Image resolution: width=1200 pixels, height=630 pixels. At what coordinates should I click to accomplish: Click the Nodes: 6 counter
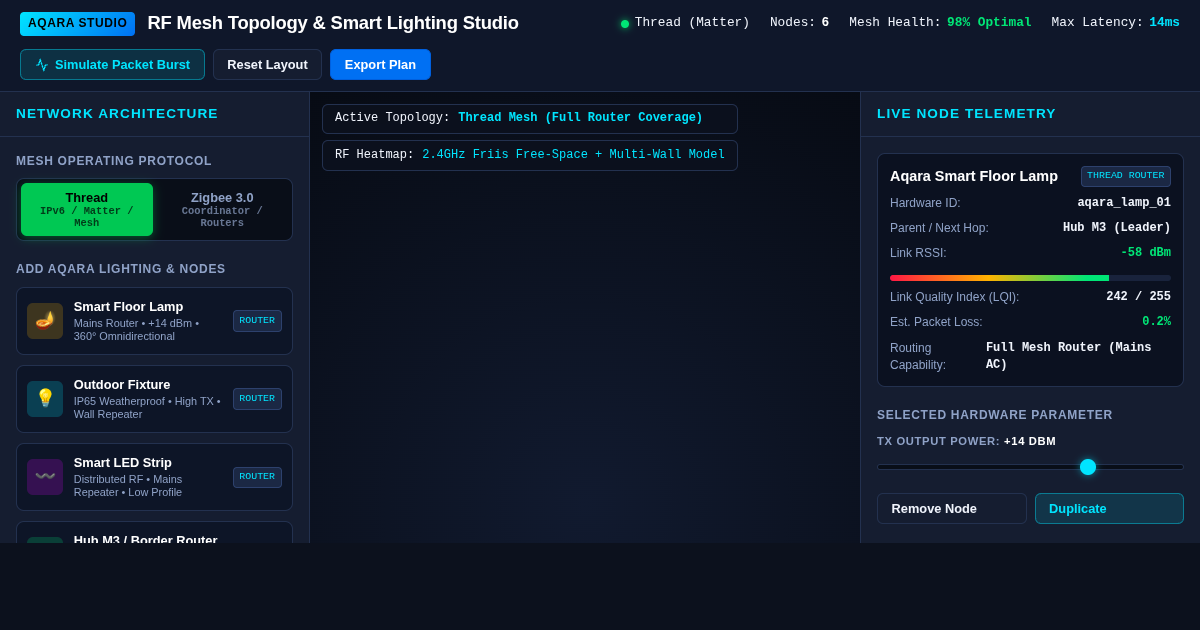799,23
